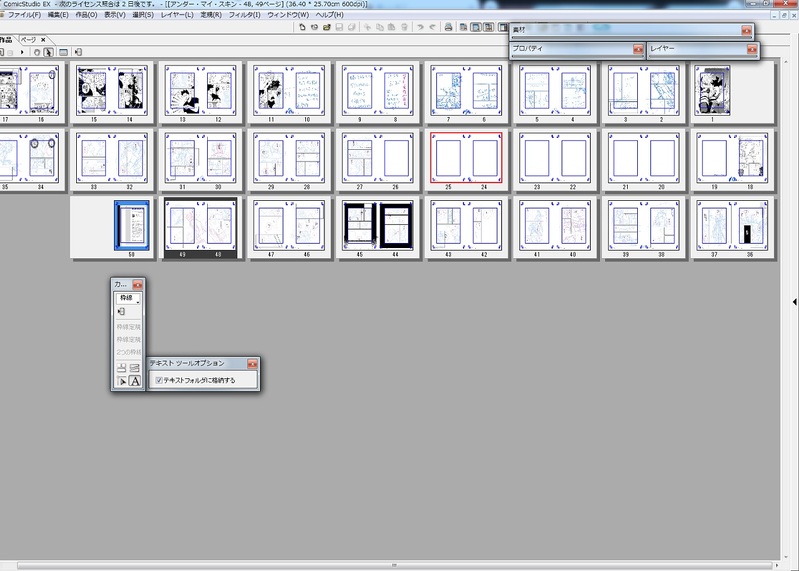Click the second panel toggle icon next to Print

pyautogui.click(x=476, y=27)
